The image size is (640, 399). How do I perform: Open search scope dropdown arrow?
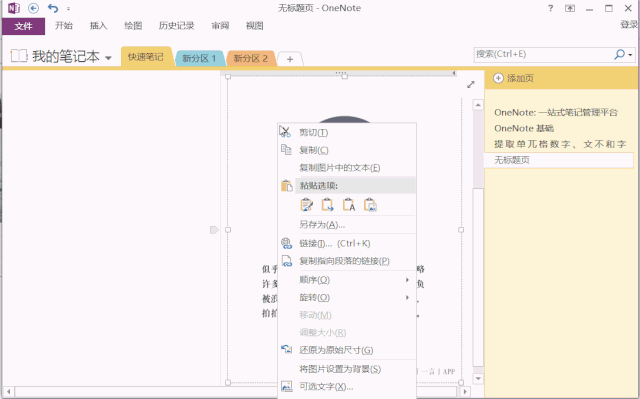(631, 55)
